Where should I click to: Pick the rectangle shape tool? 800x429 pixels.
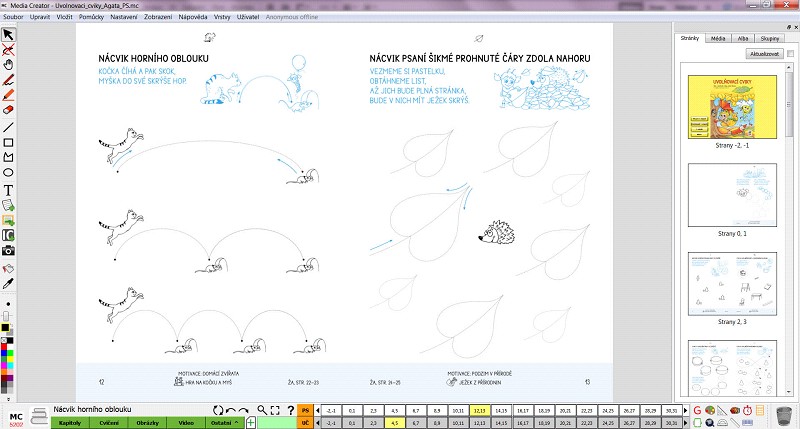8,143
